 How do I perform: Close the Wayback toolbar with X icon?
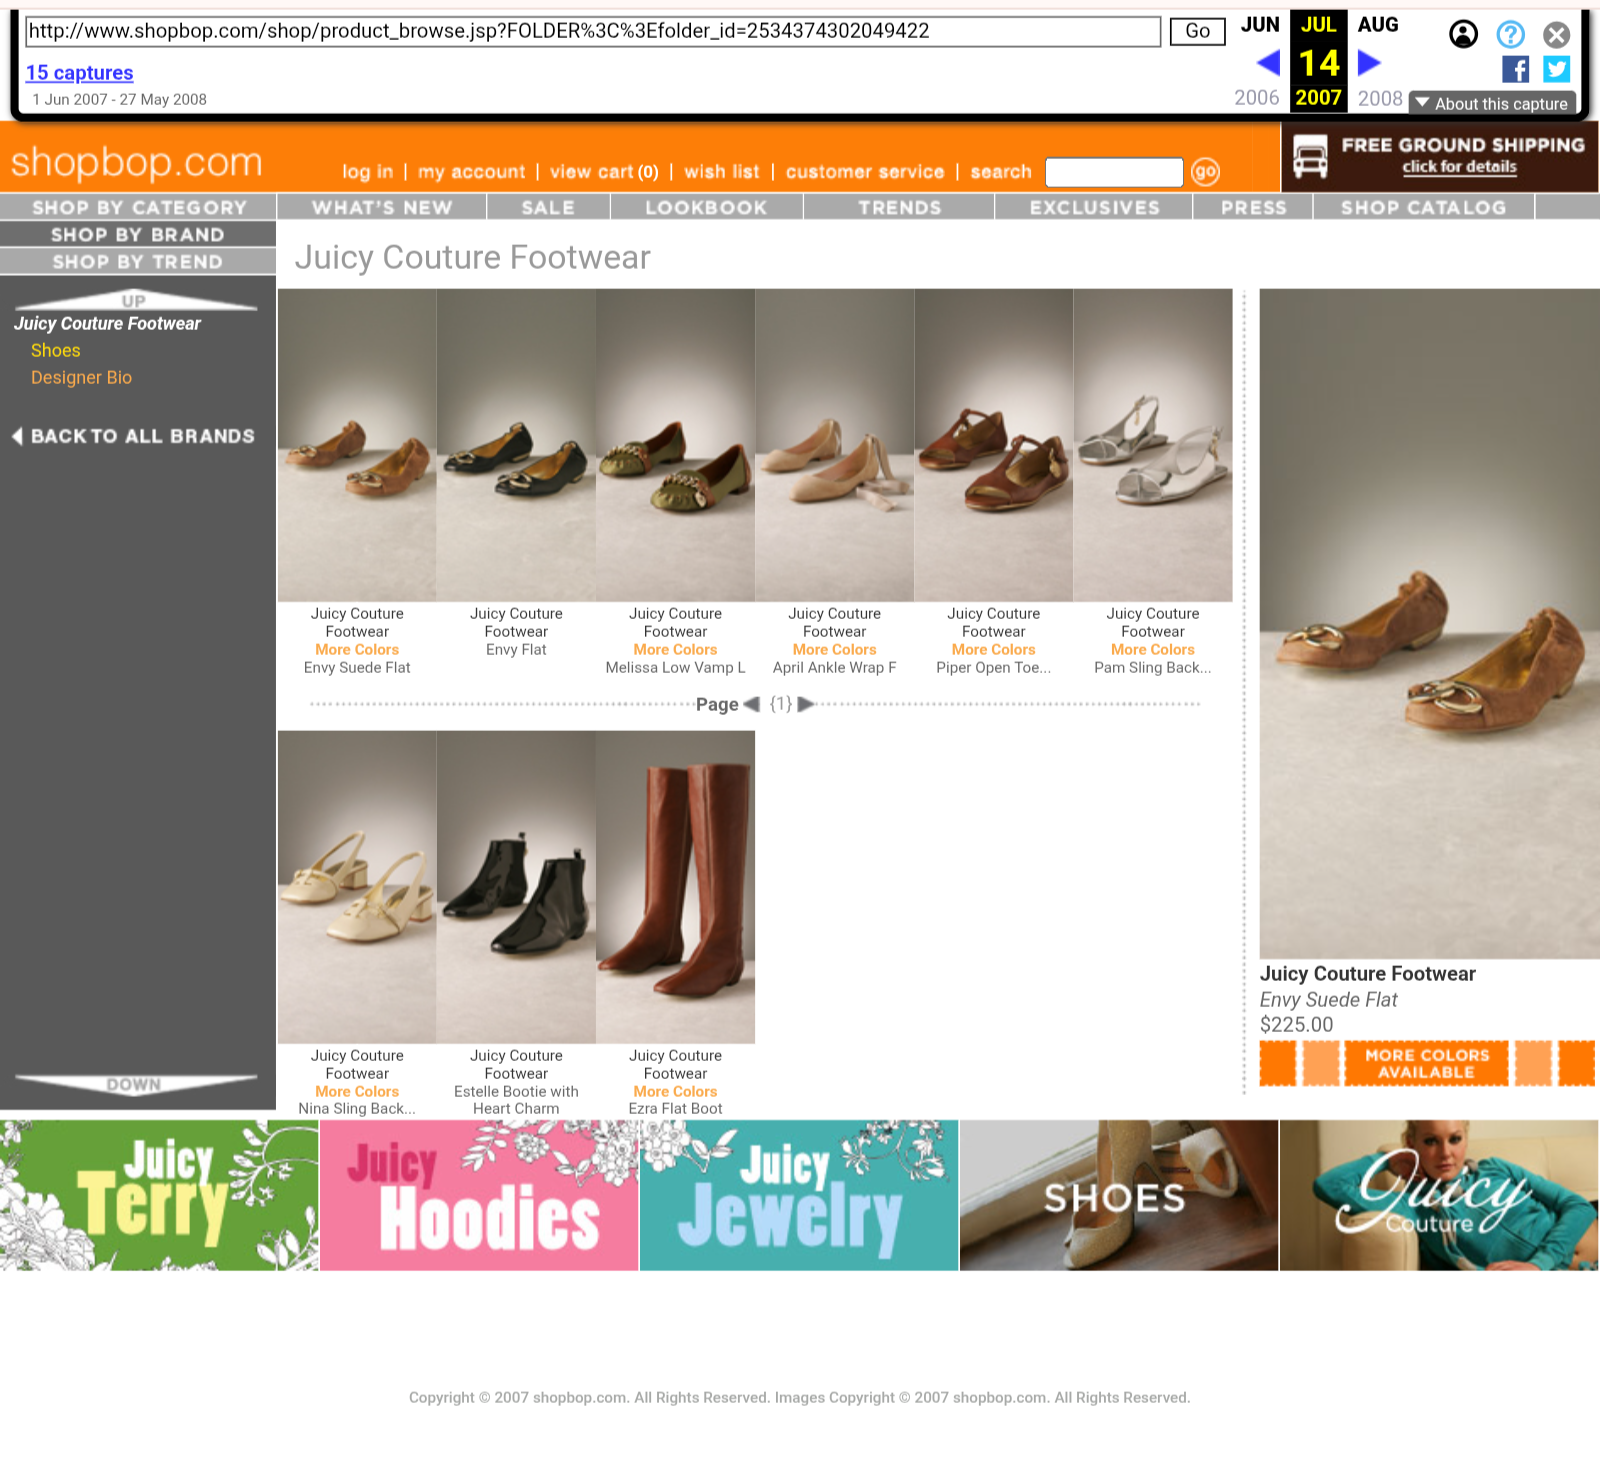(x=1556, y=35)
